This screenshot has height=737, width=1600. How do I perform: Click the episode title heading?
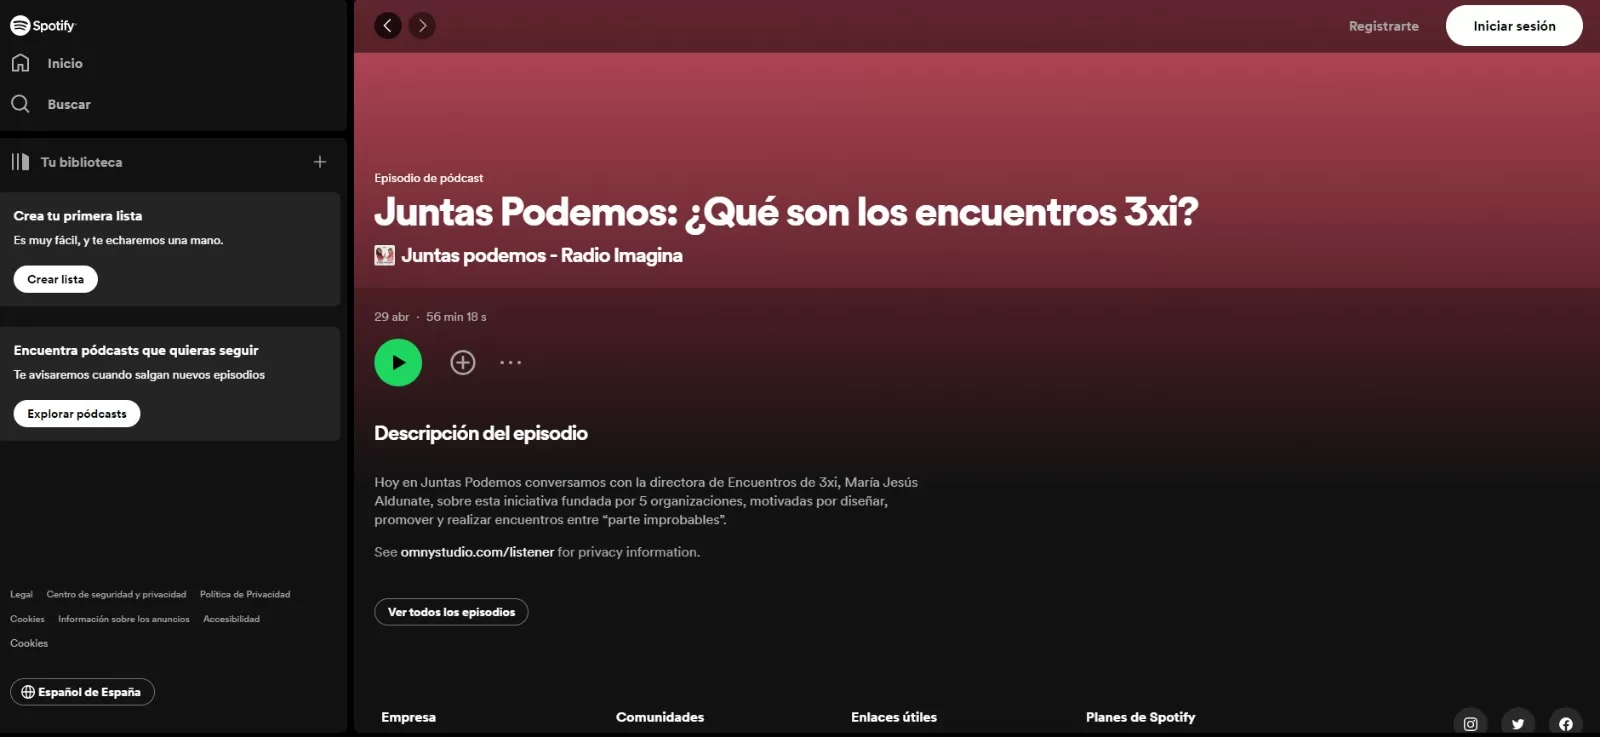point(786,212)
